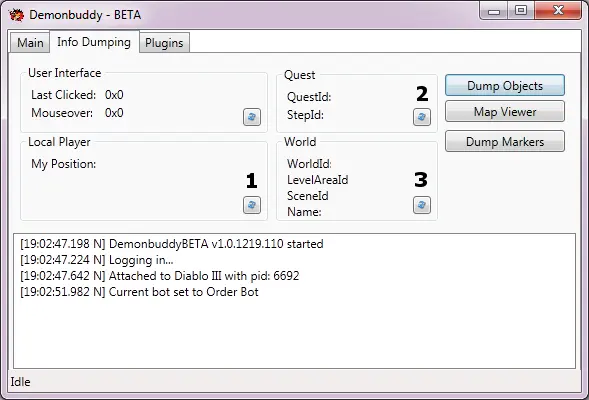Select the Info Dumping tab
Image resolution: width=589 pixels, height=400 pixels.
(94, 42)
